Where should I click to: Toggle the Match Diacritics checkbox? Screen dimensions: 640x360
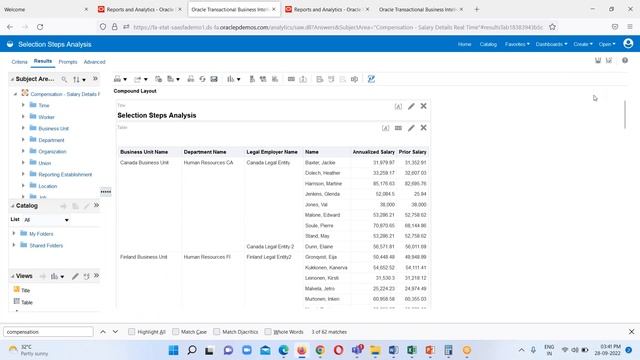coord(217,332)
